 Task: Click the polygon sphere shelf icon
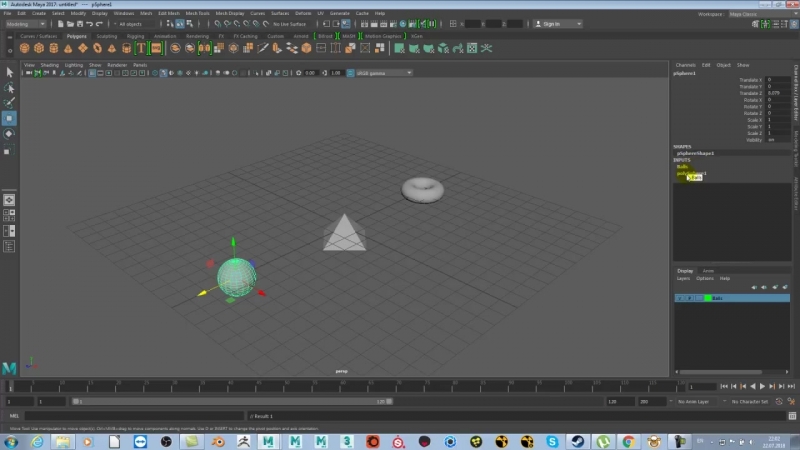[25, 48]
